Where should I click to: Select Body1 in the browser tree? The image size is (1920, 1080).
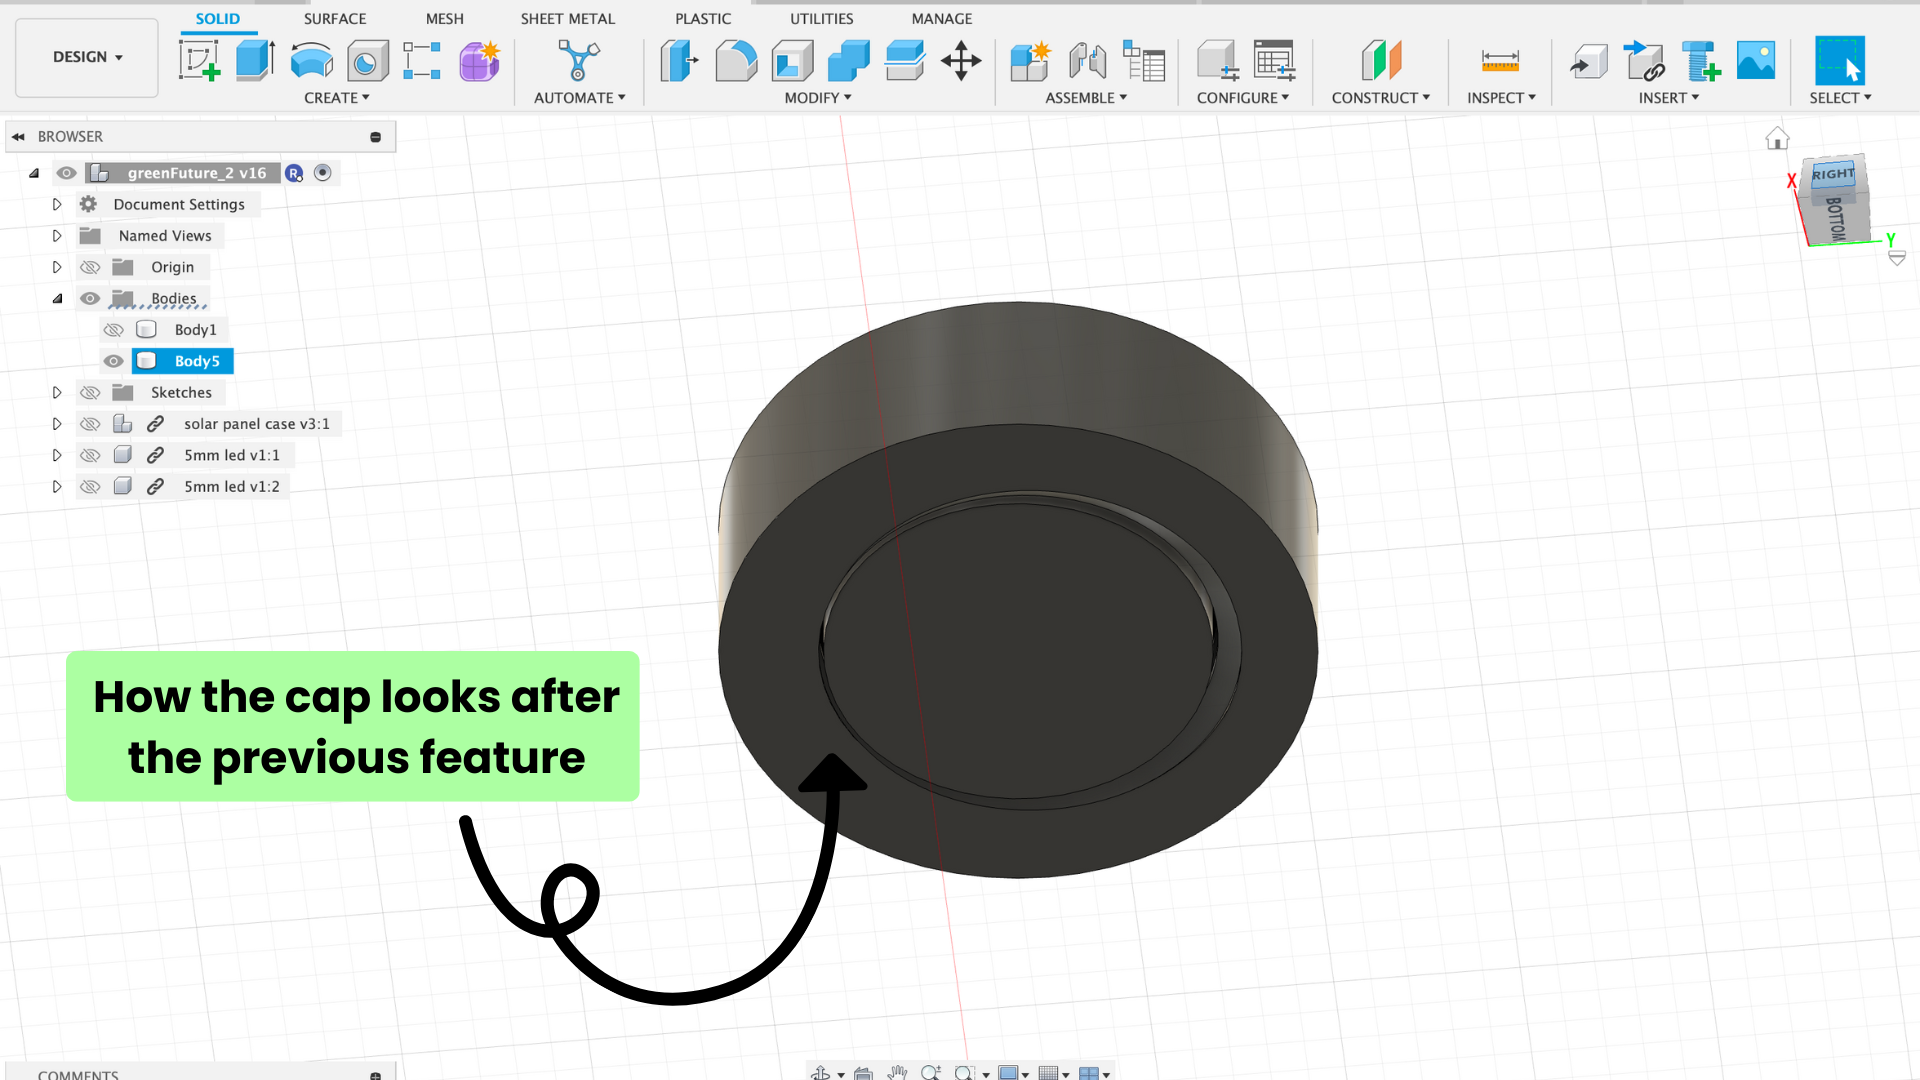tap(195, 330)
